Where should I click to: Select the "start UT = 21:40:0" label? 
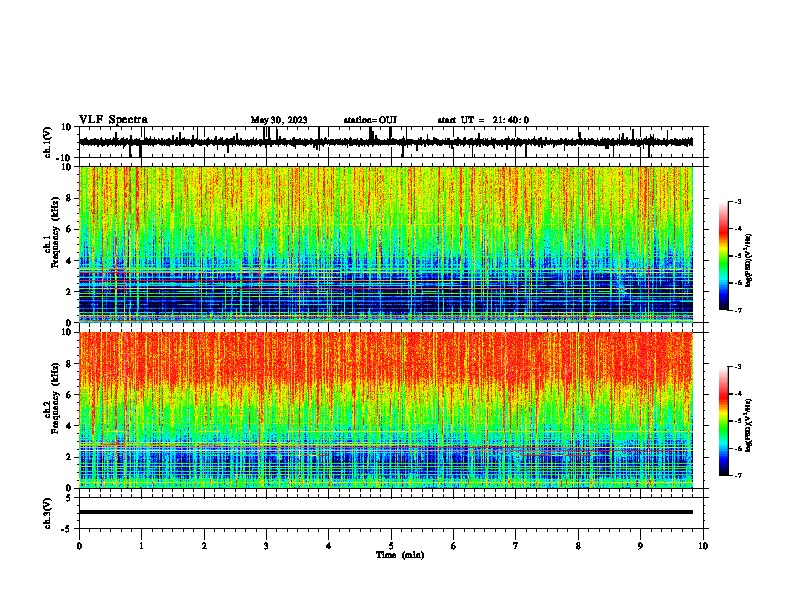483,120
